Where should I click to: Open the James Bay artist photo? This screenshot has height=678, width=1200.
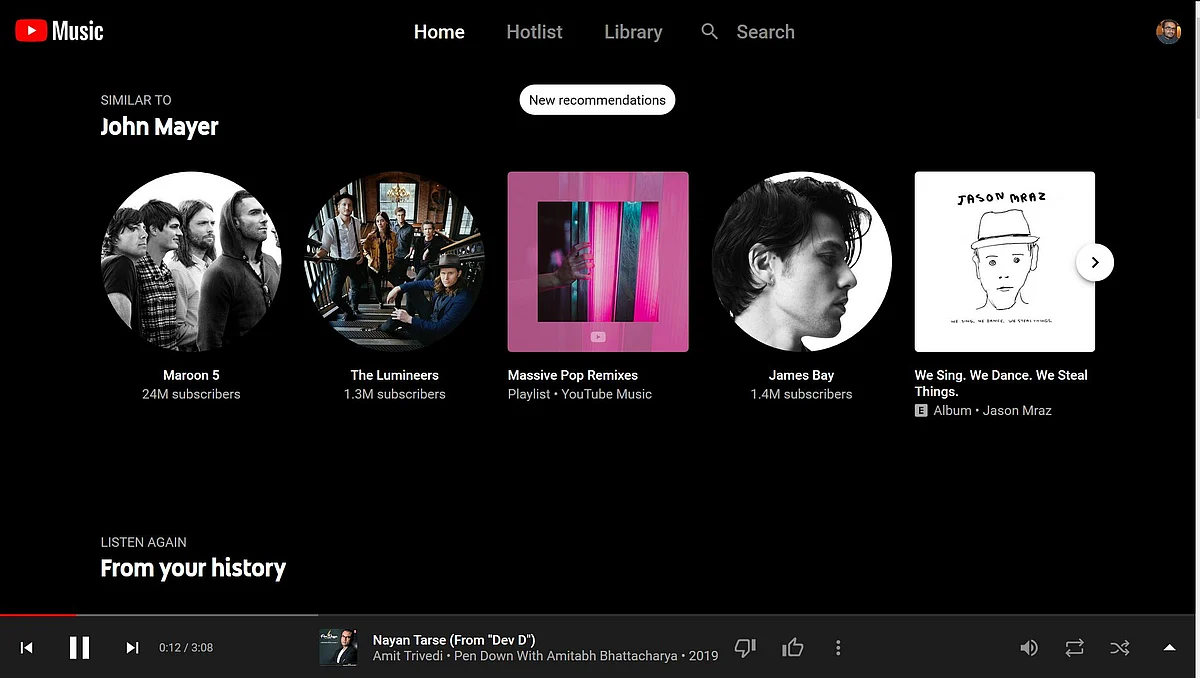point(802,262)
